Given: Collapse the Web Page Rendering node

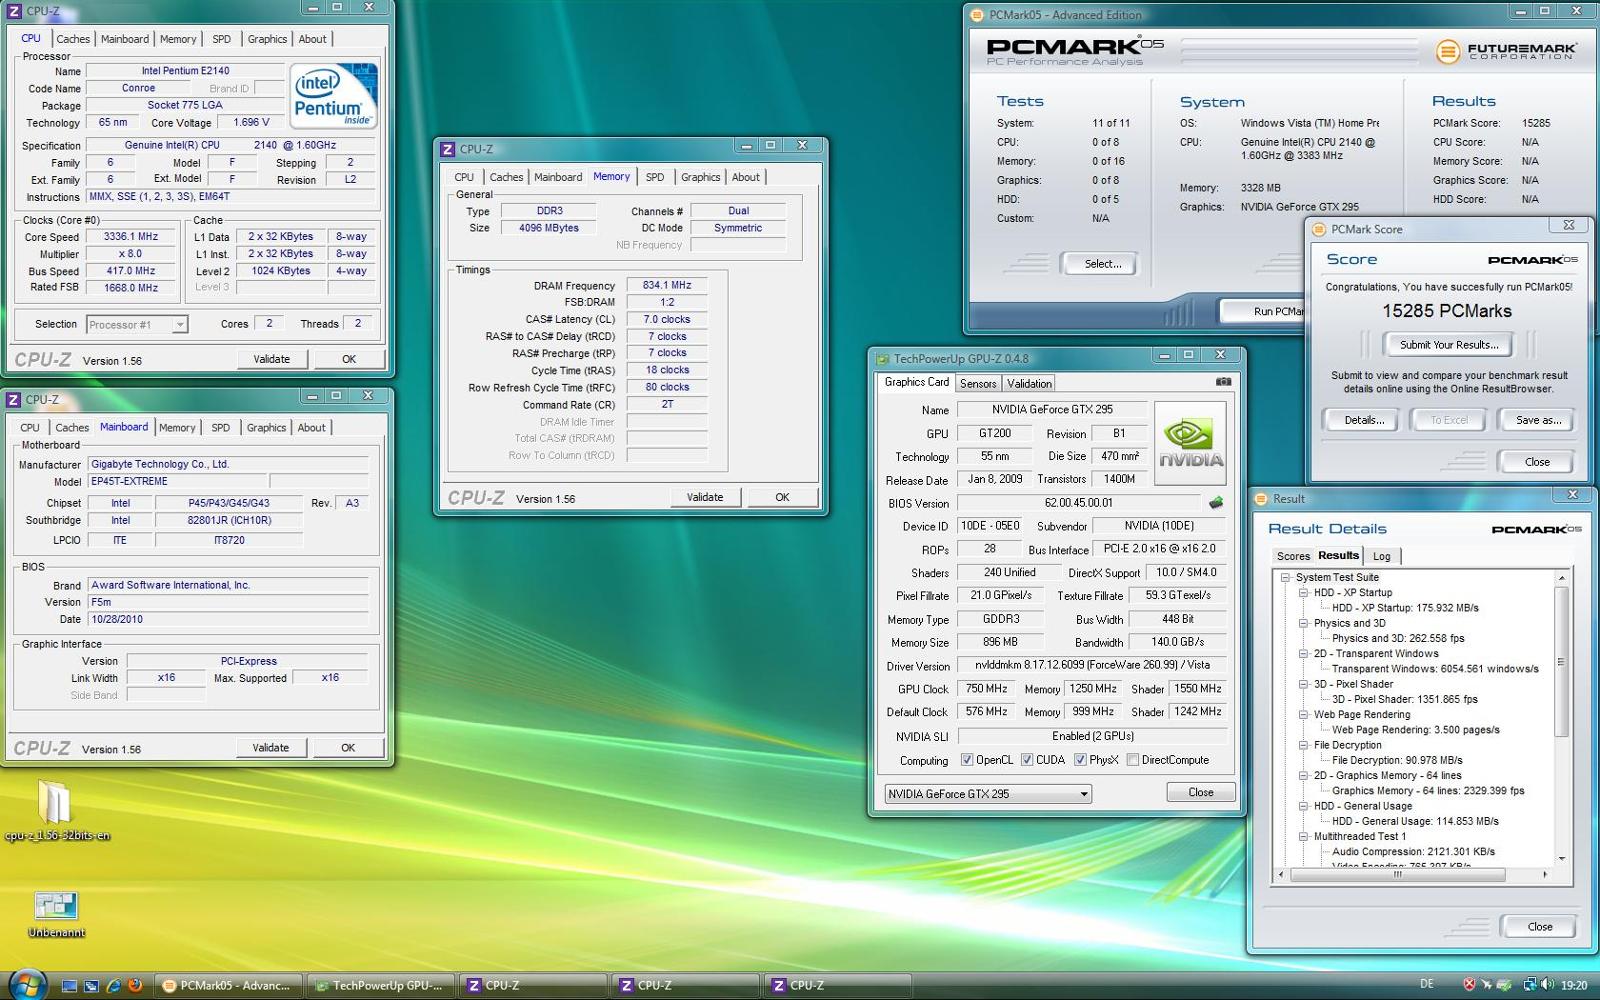Looking at the screenshot, I should (1304, 714).
